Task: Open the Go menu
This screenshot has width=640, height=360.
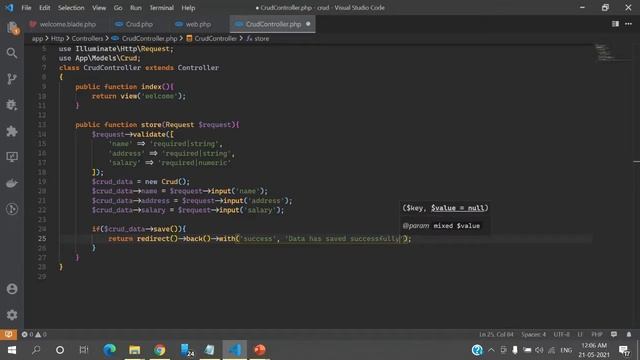Action: 118,8
